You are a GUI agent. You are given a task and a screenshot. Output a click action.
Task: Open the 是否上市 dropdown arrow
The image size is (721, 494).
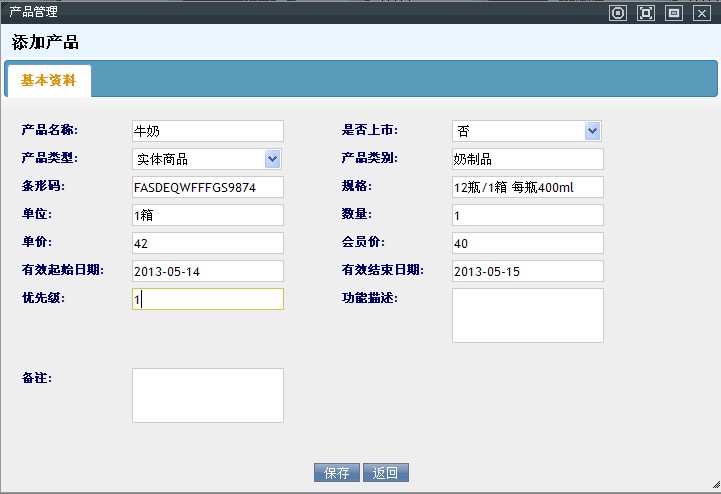point(593,131)
